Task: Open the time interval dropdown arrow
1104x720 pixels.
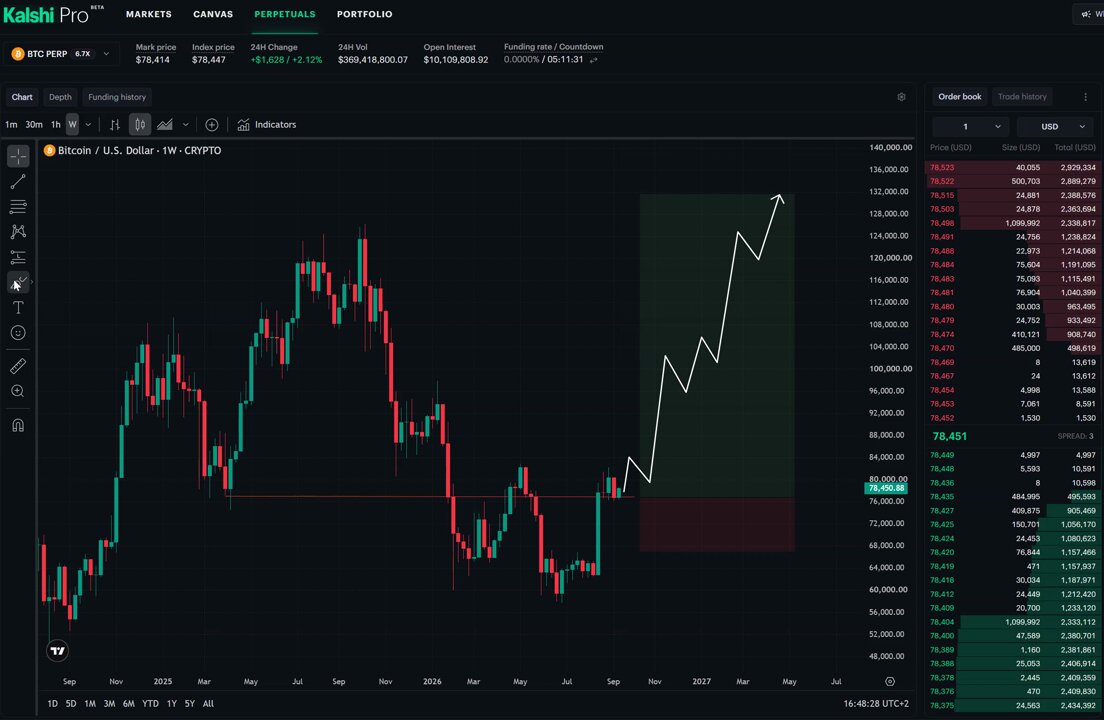Action: point(88,125)
